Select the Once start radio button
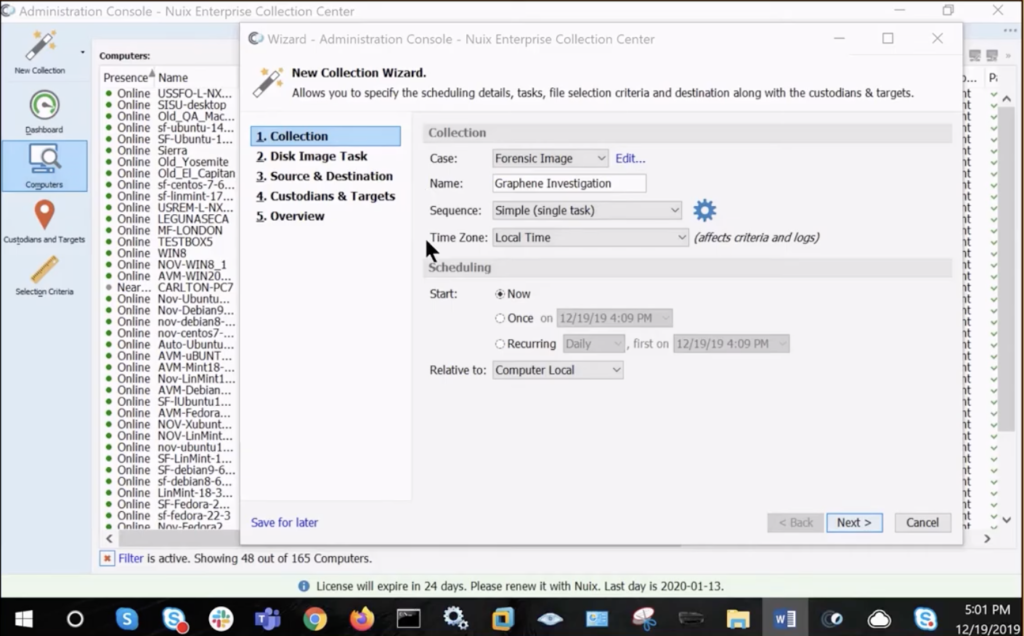1024x636 pixels. pyautogui.click(x=500, y=318)
